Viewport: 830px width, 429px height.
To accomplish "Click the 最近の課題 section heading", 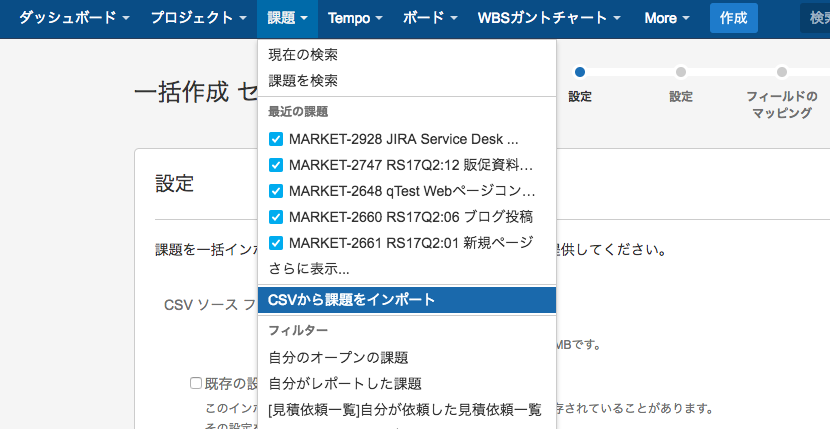I will point(298,112).
